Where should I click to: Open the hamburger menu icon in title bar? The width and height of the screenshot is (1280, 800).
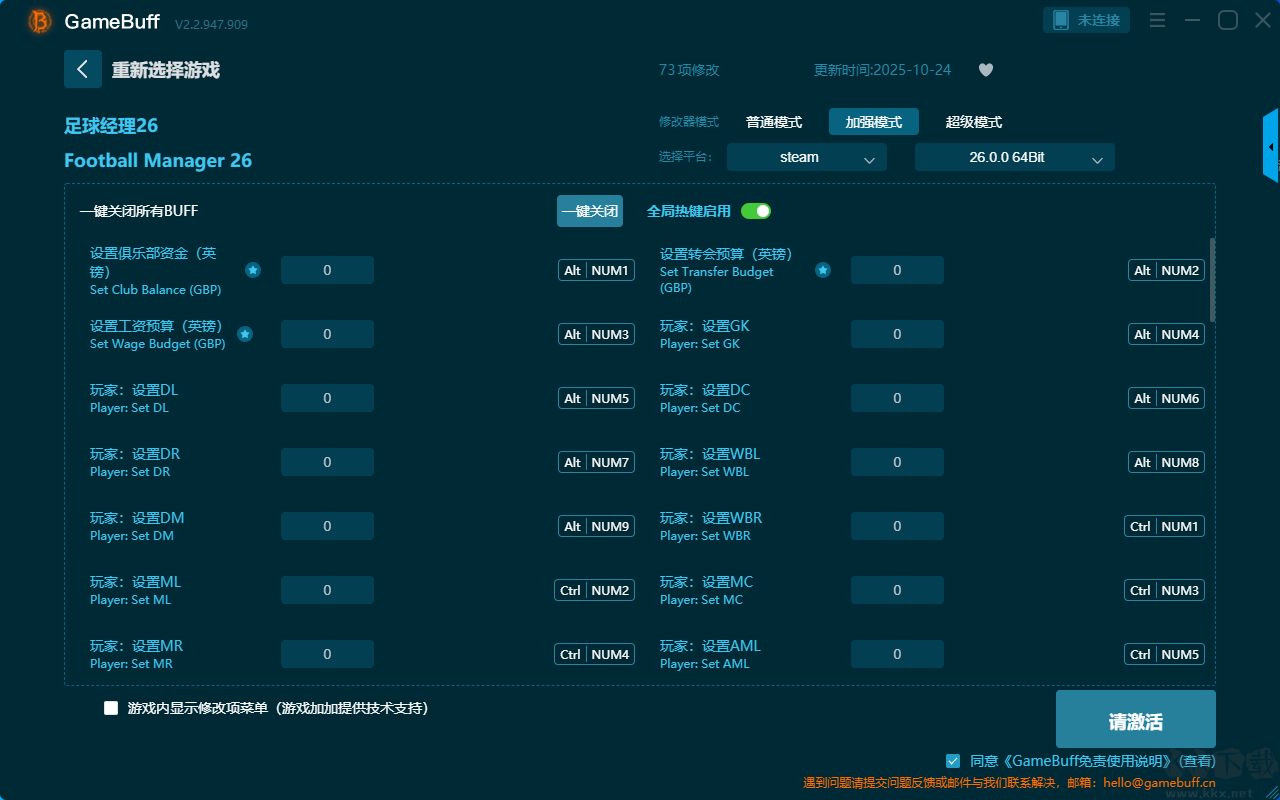click(1157, 20)
